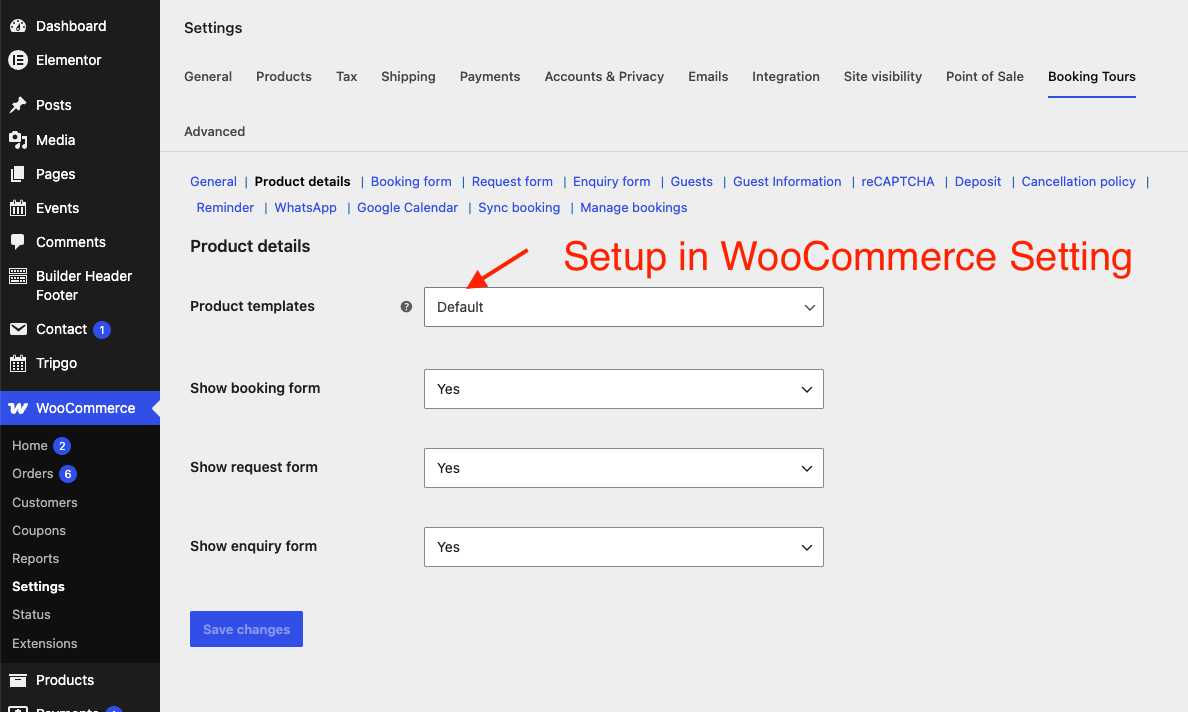This screenshot has height=712, width=1188.
Task: Open WooCommerce Status submenu item
Action: pyautogui.click(x=31, y=614)
